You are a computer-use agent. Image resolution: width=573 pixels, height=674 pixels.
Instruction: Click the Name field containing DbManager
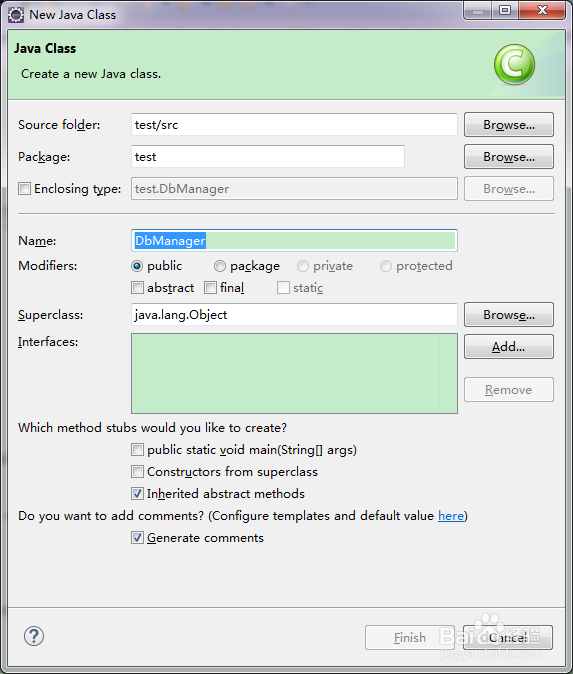pos(294,240)
